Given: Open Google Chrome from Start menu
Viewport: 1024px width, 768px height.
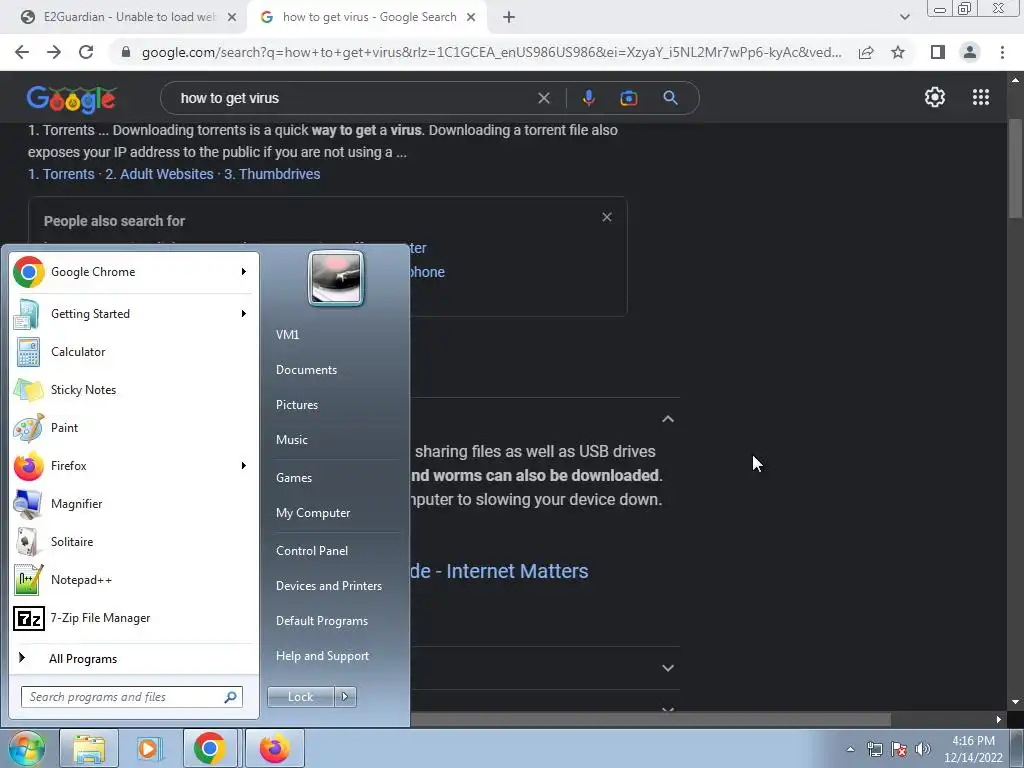Looking at the screenshot, I should click(x=134, y=272).
